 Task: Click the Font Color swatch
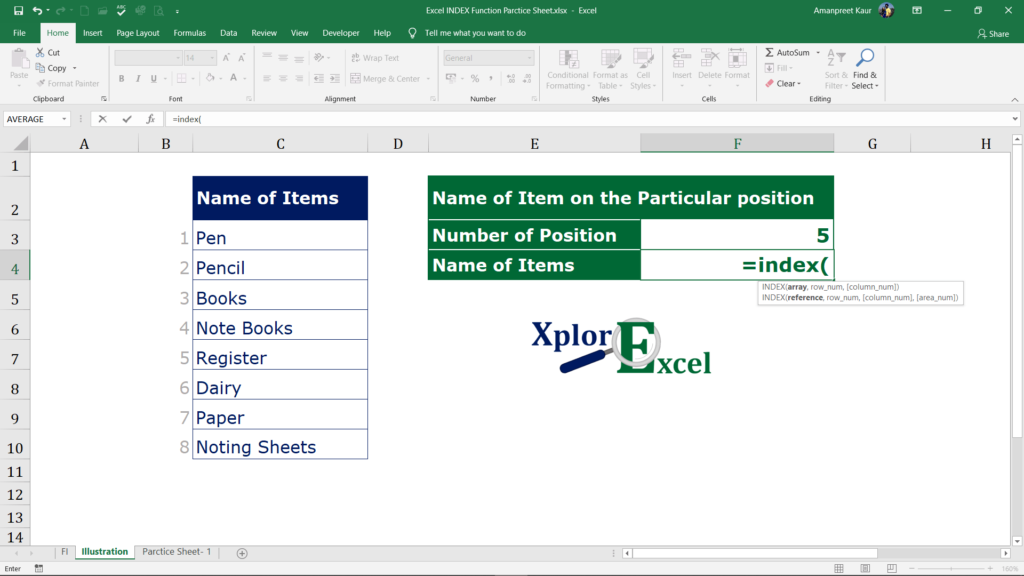(x=233, y=78)
